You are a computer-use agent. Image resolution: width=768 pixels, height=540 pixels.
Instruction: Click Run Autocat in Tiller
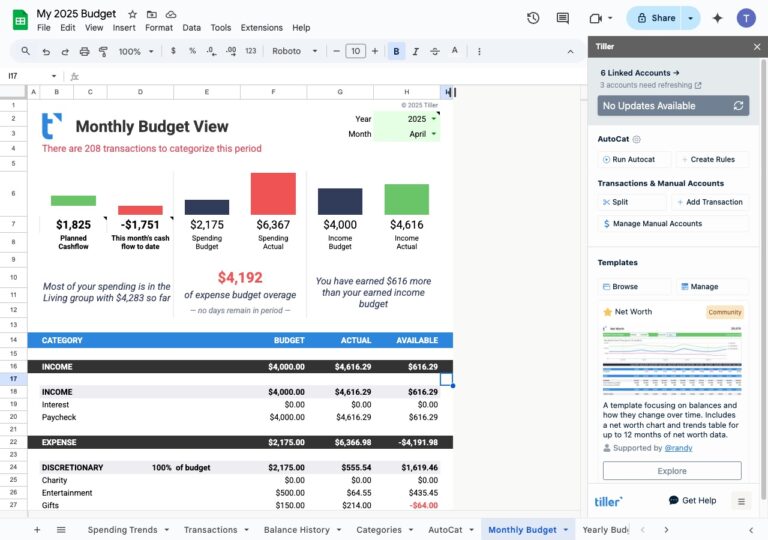click(634, 159)
